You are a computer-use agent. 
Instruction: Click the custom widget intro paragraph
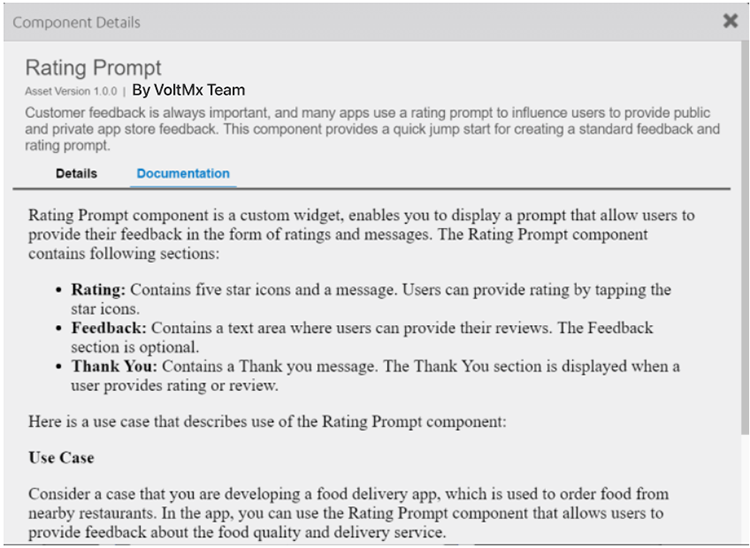click(360, 234)
